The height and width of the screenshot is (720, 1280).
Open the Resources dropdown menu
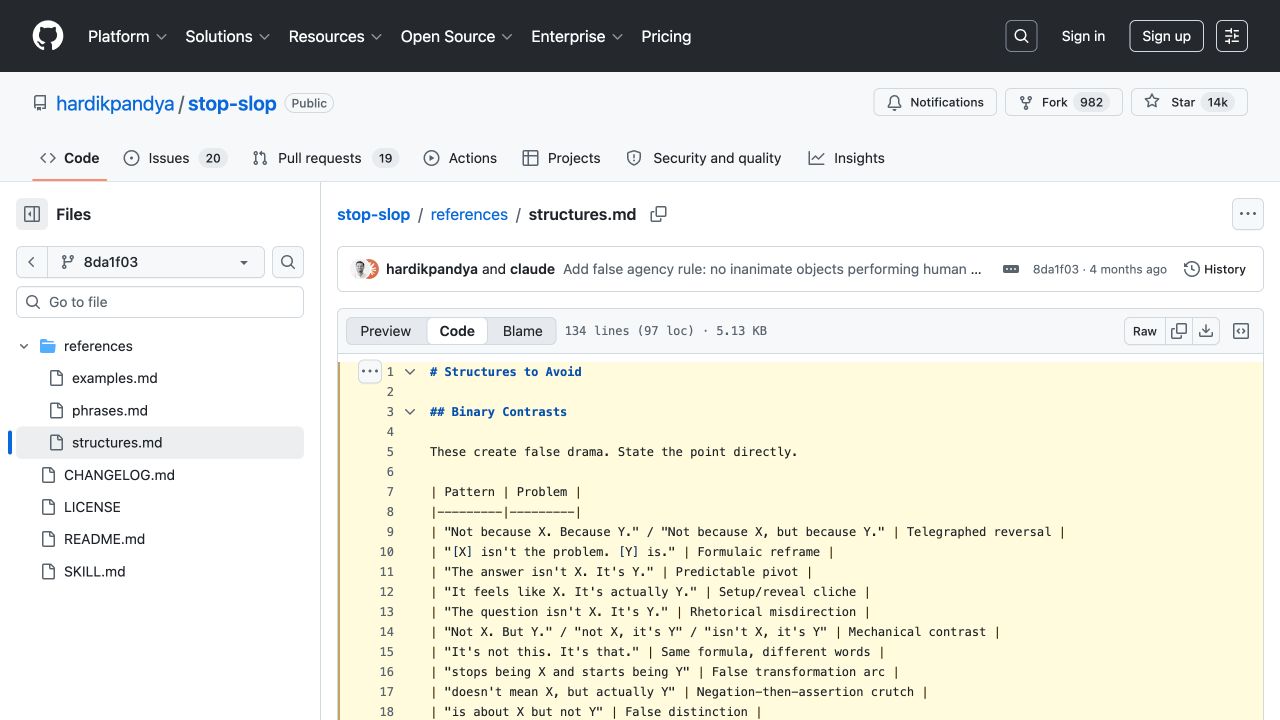tap(335, 36)
